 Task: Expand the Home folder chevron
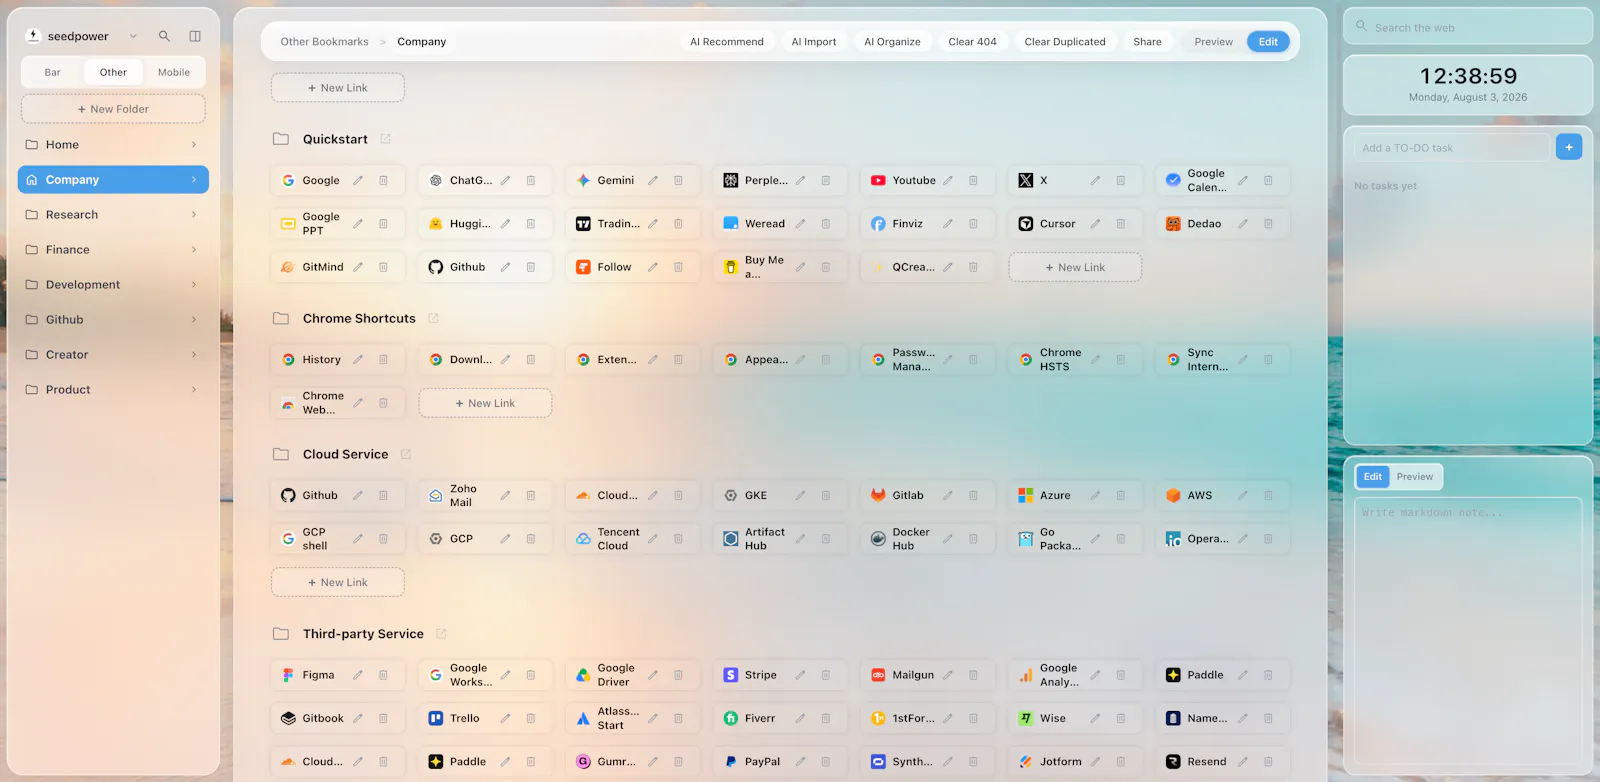[194, 145]
